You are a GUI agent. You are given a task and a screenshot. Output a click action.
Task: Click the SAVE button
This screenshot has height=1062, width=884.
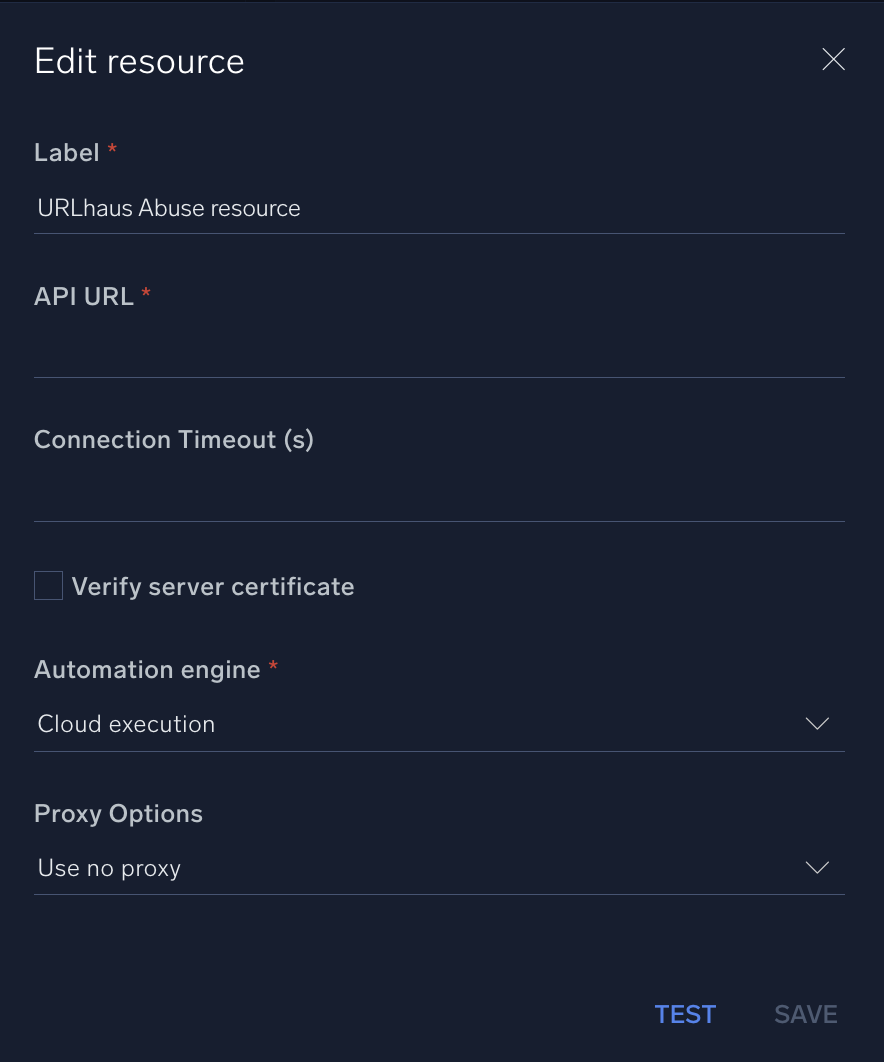(805, 1013)
